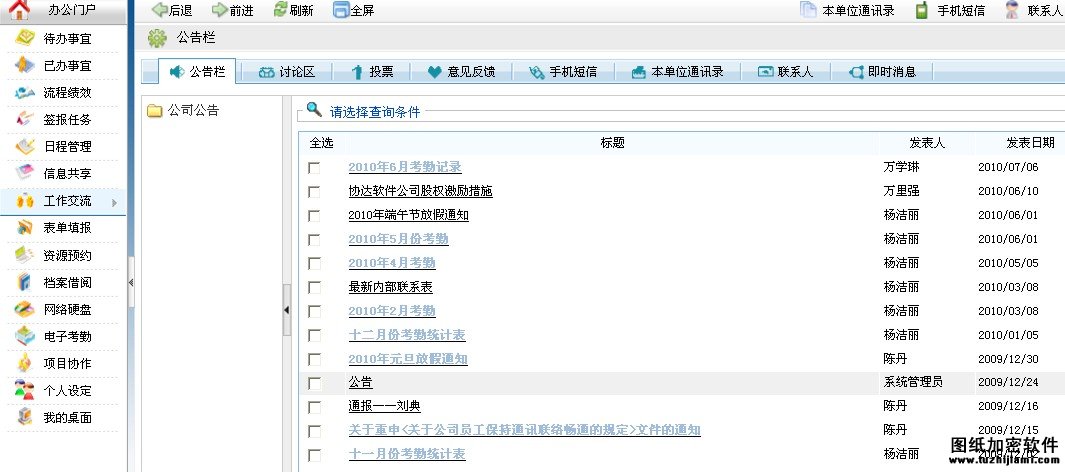
Task: Click the 资源预约 sidebar icon
Action: (25, 255)
